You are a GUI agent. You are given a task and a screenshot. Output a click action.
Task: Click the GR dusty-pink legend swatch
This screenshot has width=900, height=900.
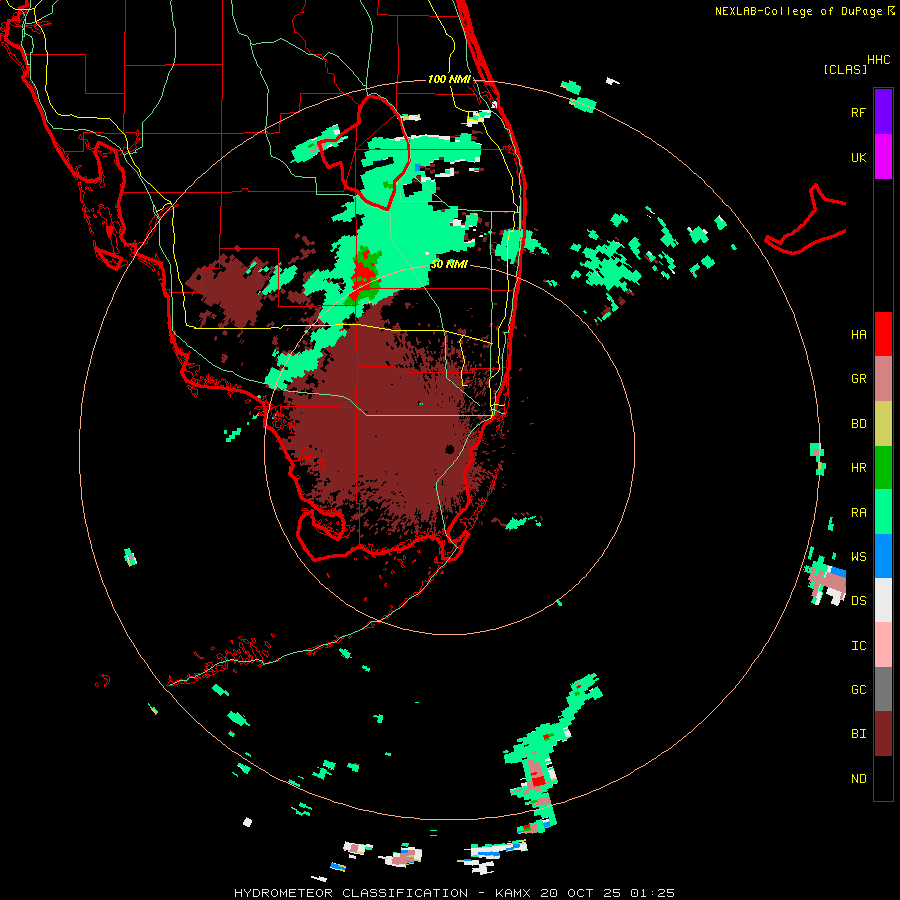pos(883,378)
